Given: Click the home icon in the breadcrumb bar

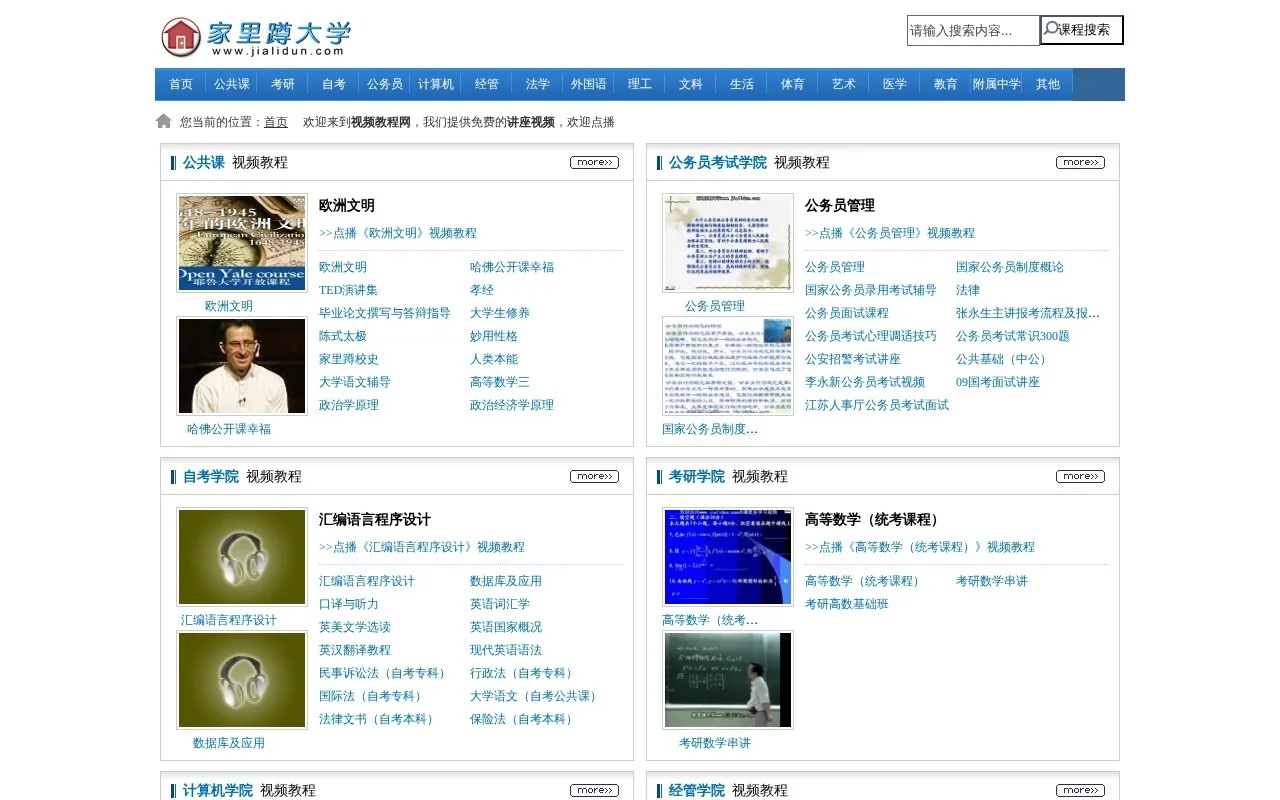Looking at the screenshot, I should (x=163, y=120).
